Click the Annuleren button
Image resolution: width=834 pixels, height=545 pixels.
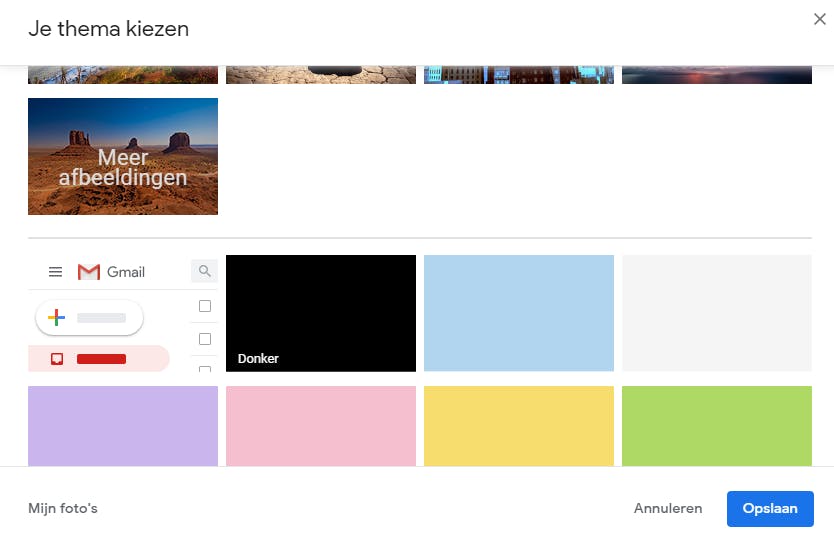coord(668,508)
